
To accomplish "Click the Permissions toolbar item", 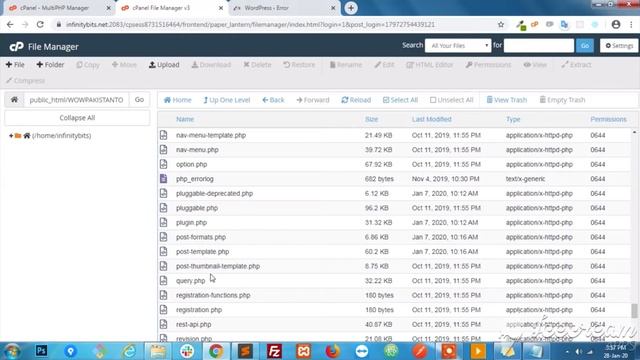I will click(488, 64).
